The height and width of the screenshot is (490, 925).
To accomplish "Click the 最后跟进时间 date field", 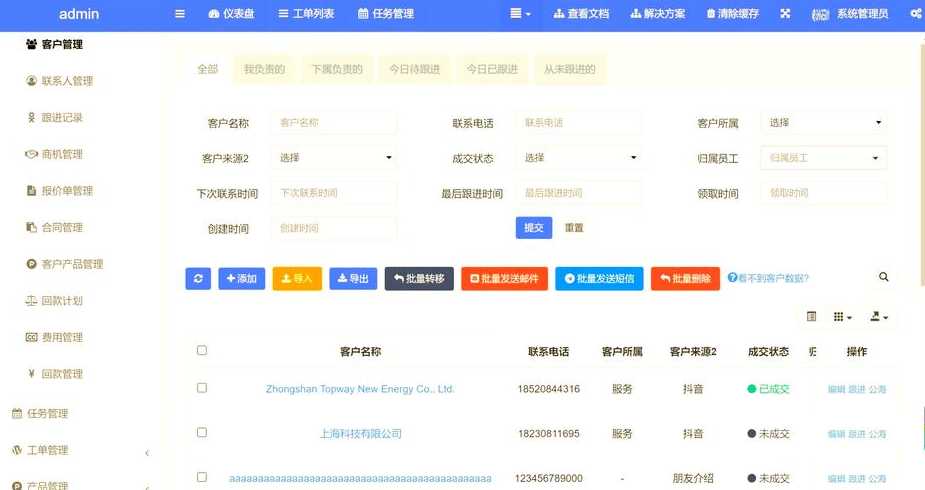I will point(579,193).
